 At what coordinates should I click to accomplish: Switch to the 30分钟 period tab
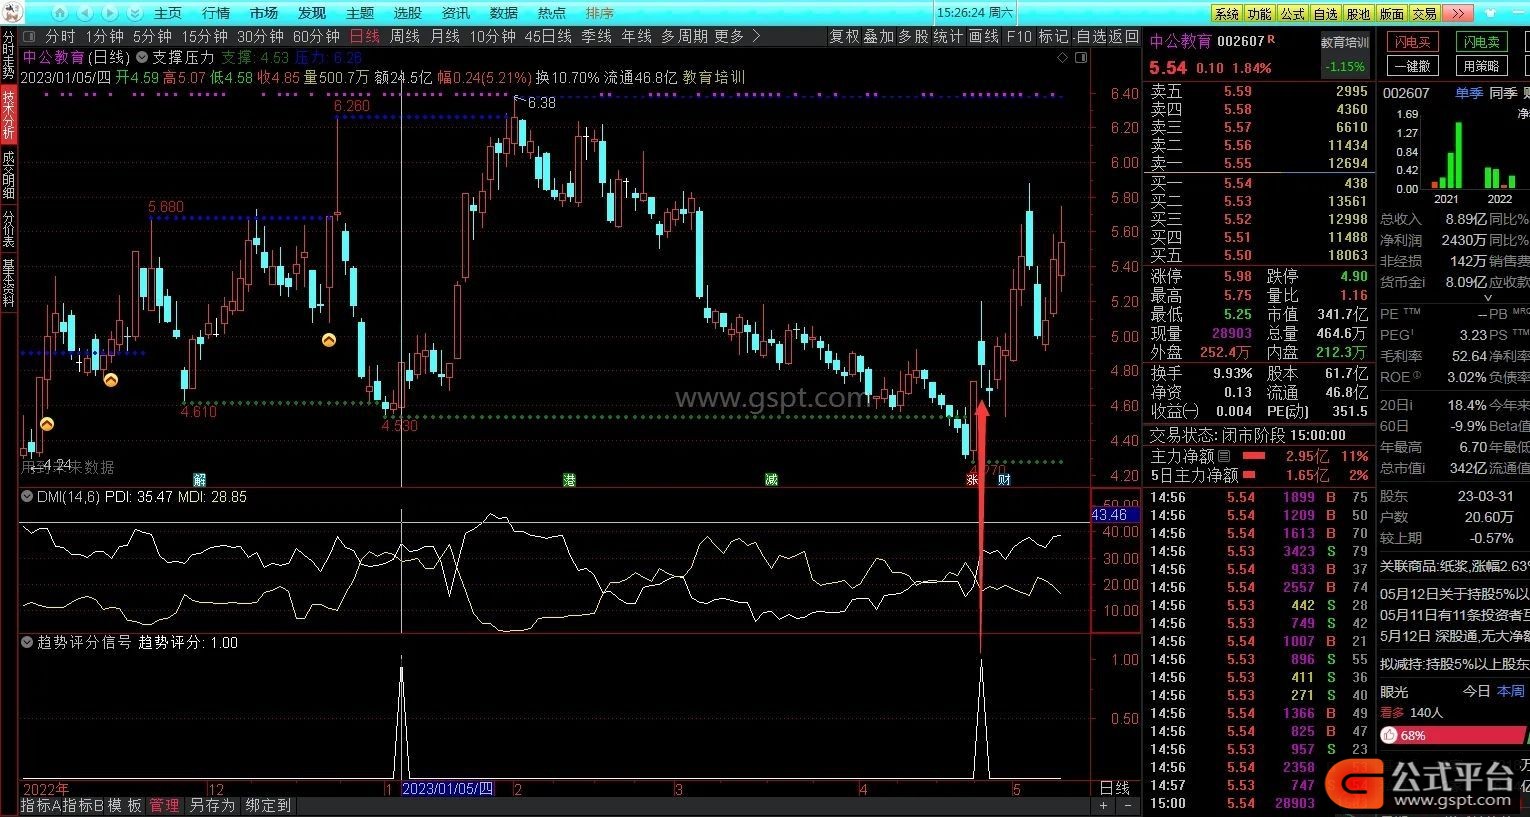(260, 36)
